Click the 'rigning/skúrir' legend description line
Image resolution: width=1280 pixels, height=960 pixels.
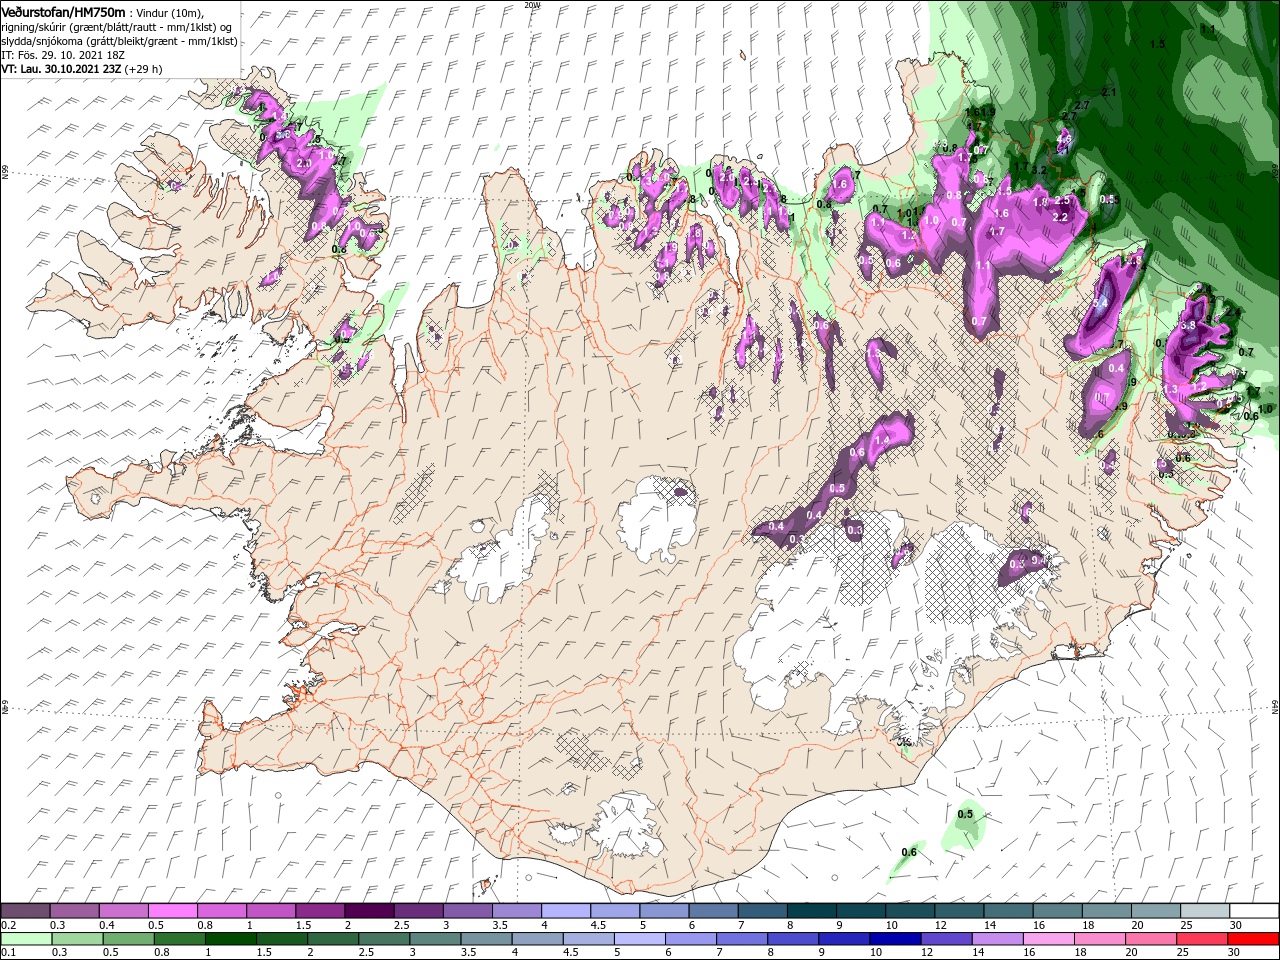117,26
